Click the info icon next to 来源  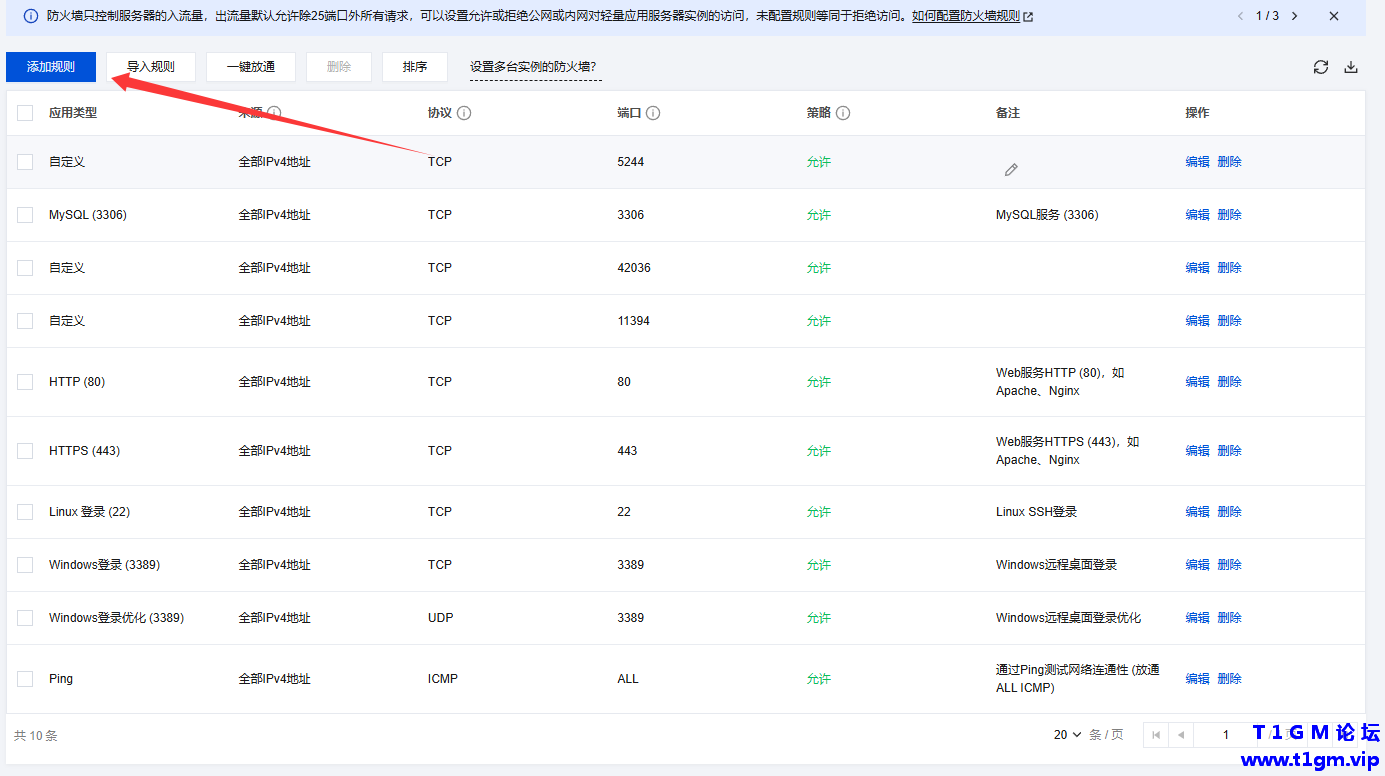[x=274, y=113]
